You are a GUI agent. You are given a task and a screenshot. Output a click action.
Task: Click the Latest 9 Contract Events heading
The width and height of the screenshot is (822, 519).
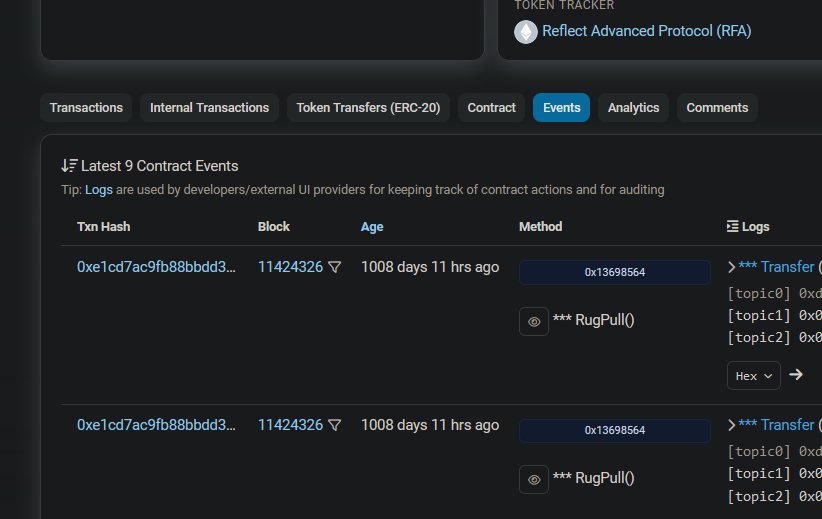159,166
